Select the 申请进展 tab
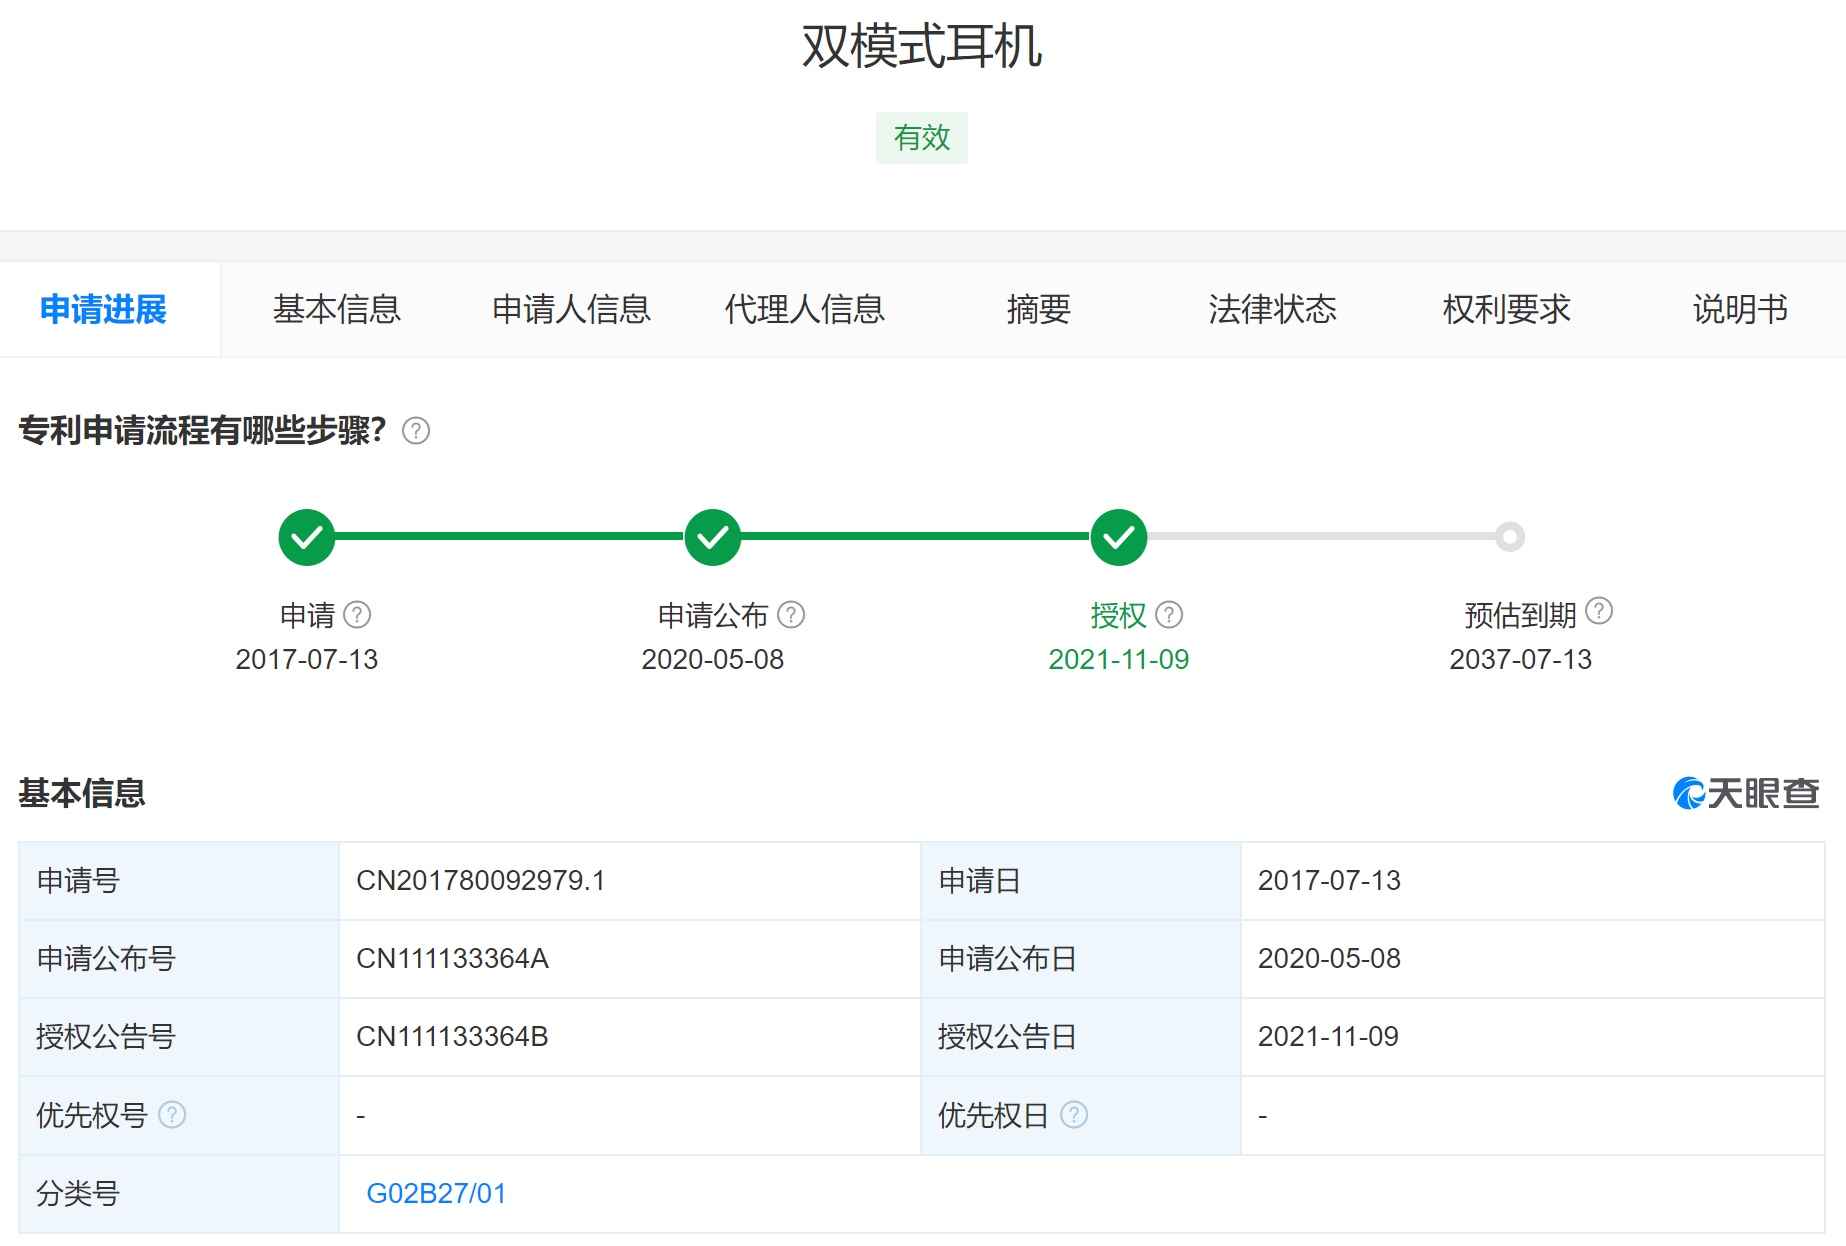Image resolution: width=1846 pixels, height=1246 pixels. pos(104,309)
